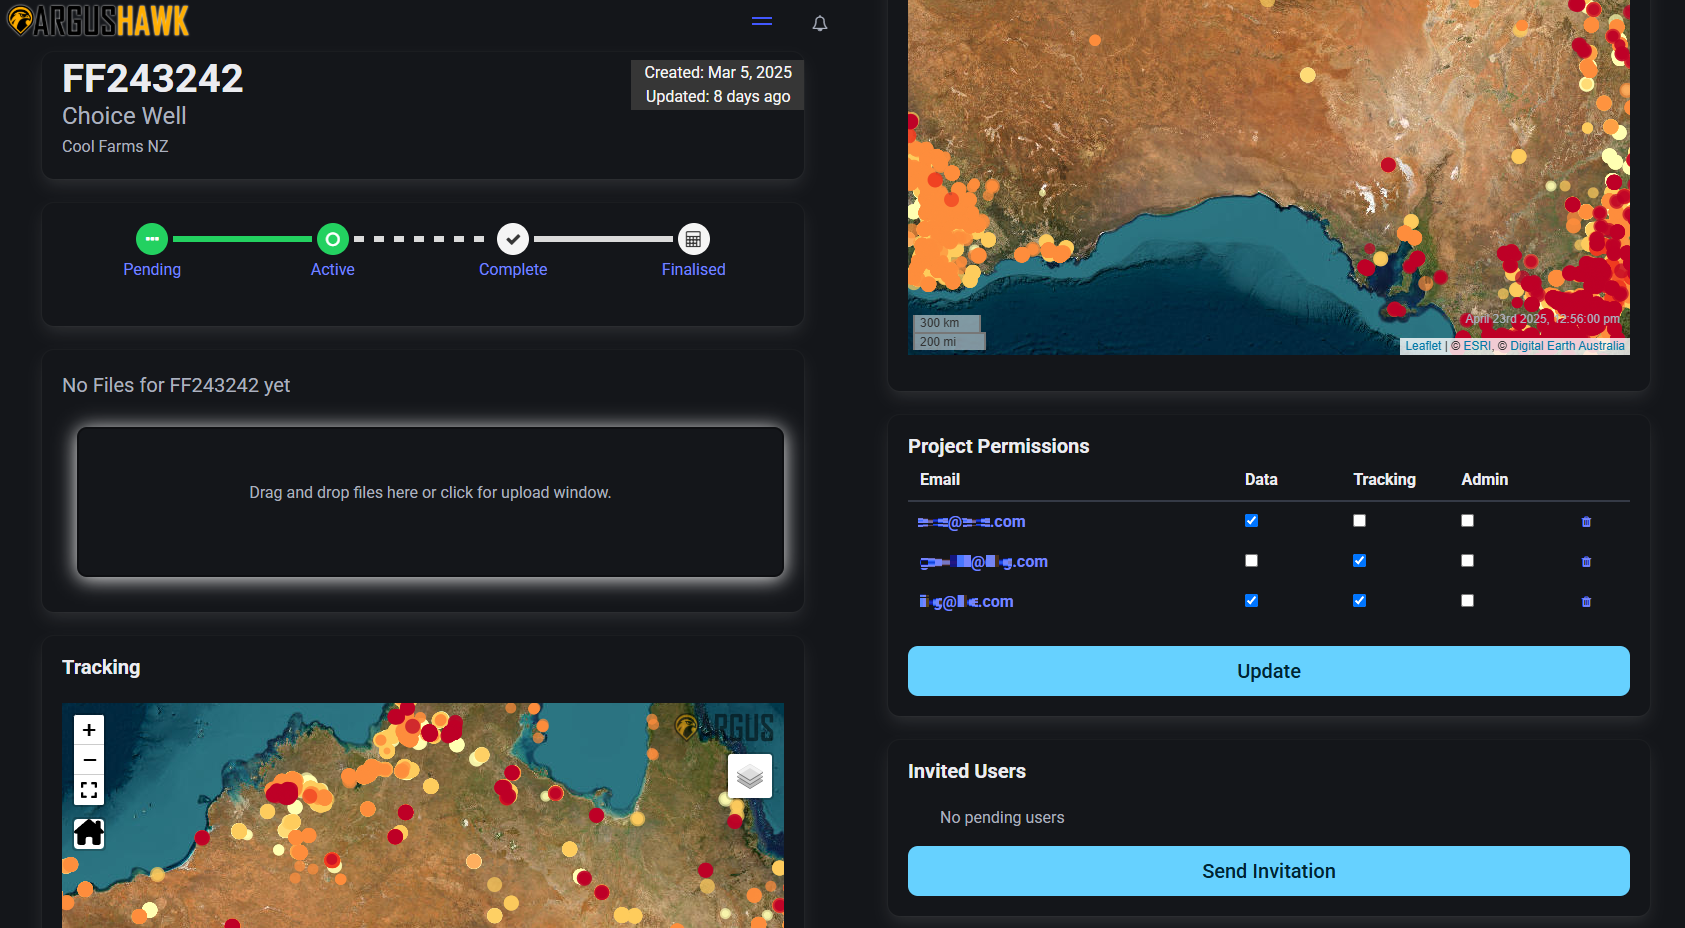The image size is (1685, 928).
Task: Delete the first permission row user
Action: point(1586,522)
